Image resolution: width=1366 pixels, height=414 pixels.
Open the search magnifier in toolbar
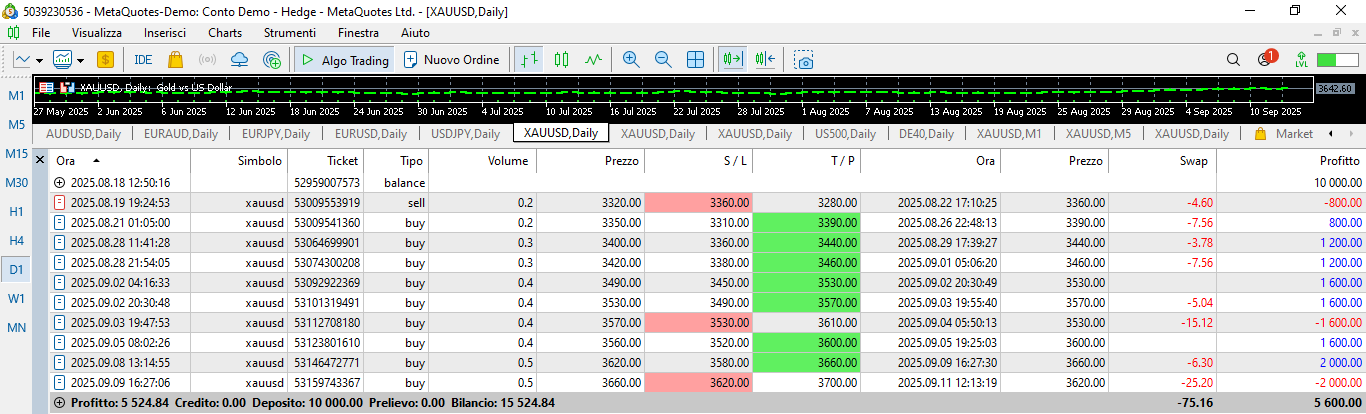coord(1233,60)
